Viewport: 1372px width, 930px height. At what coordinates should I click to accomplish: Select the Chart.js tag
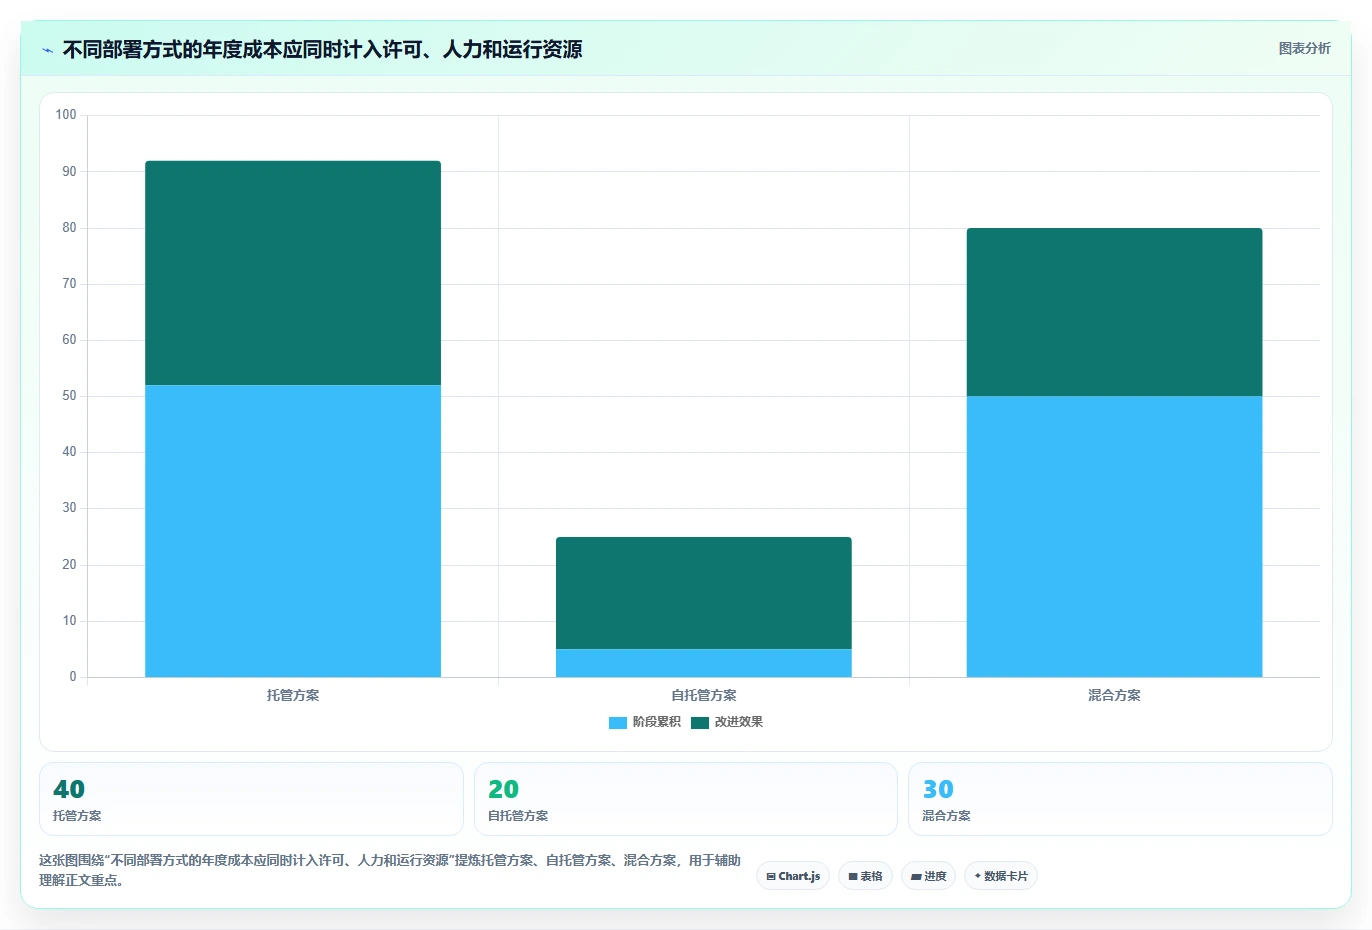793,876
